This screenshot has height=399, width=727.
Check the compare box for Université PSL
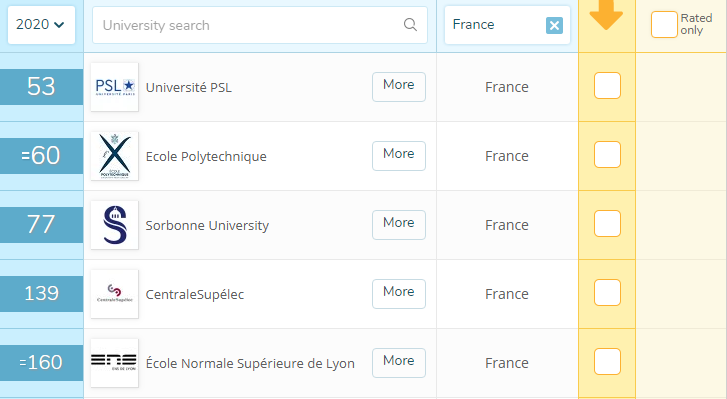(607, 86)
